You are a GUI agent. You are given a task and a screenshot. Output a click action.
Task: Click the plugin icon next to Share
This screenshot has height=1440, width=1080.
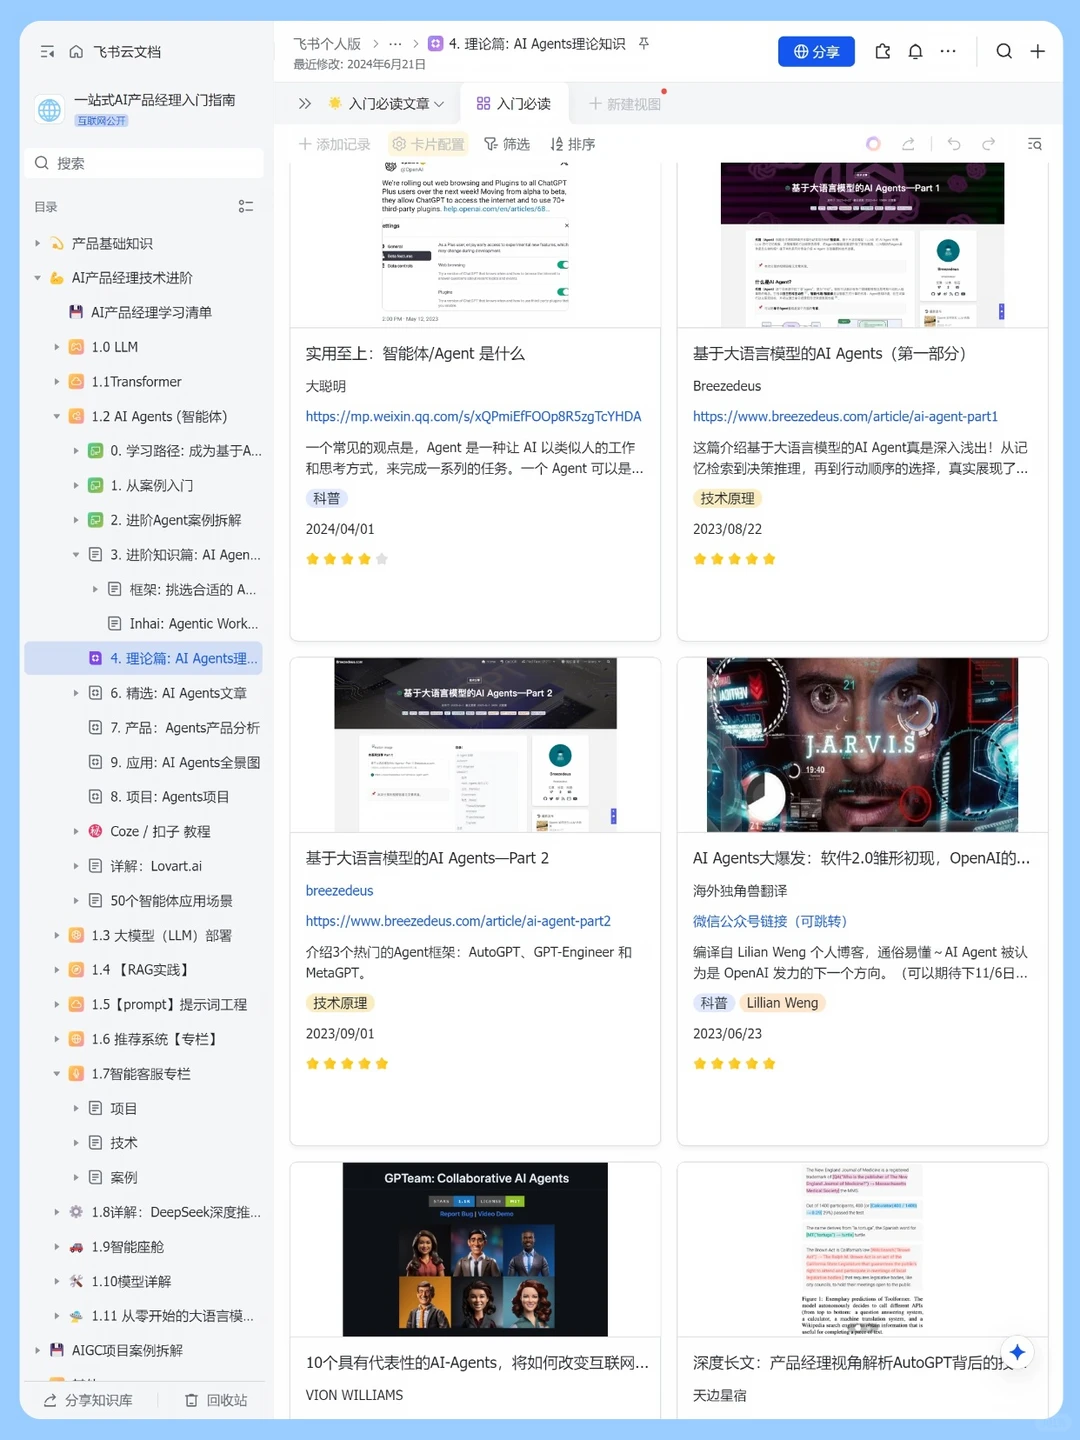(882, 51)
